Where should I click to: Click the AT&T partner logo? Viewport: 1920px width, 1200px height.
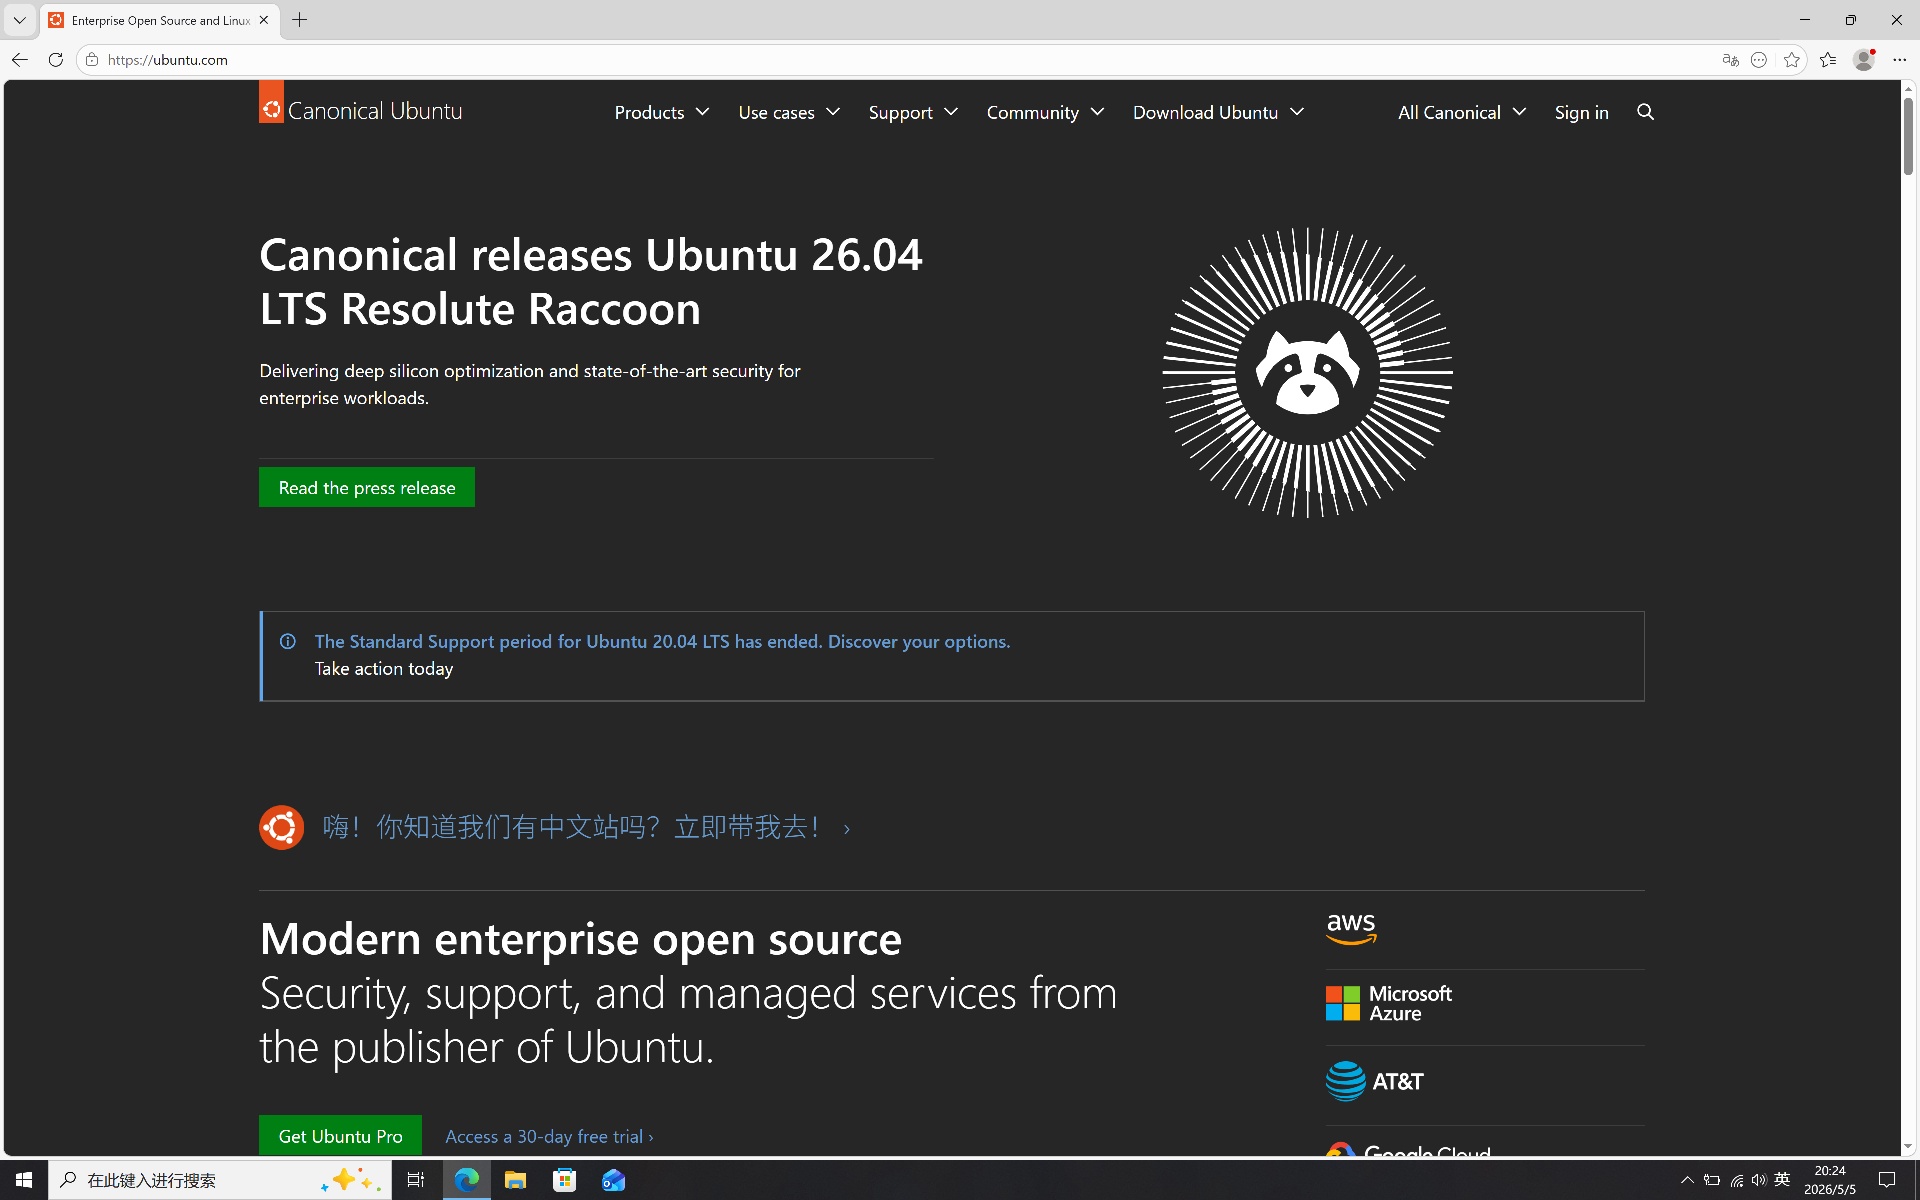tap(1375, 1081)
